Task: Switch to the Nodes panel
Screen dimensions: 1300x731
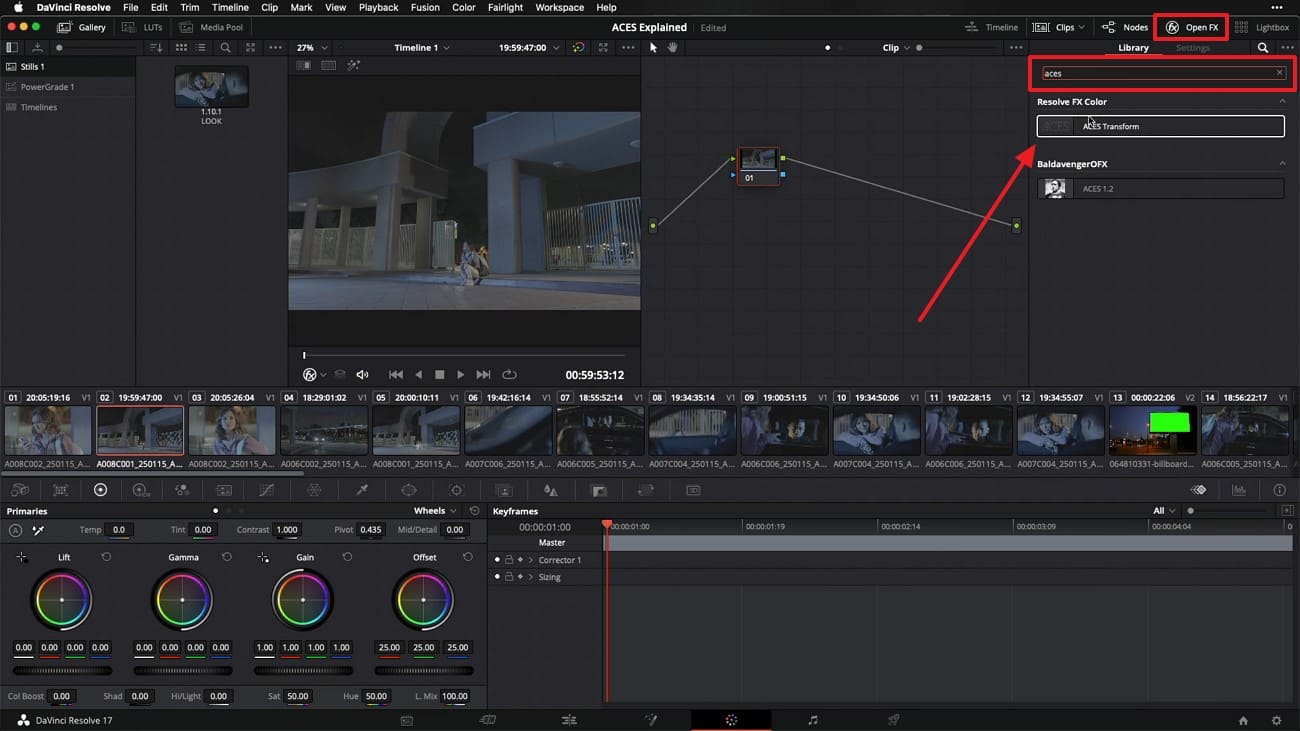Action: coord(1125,27)
